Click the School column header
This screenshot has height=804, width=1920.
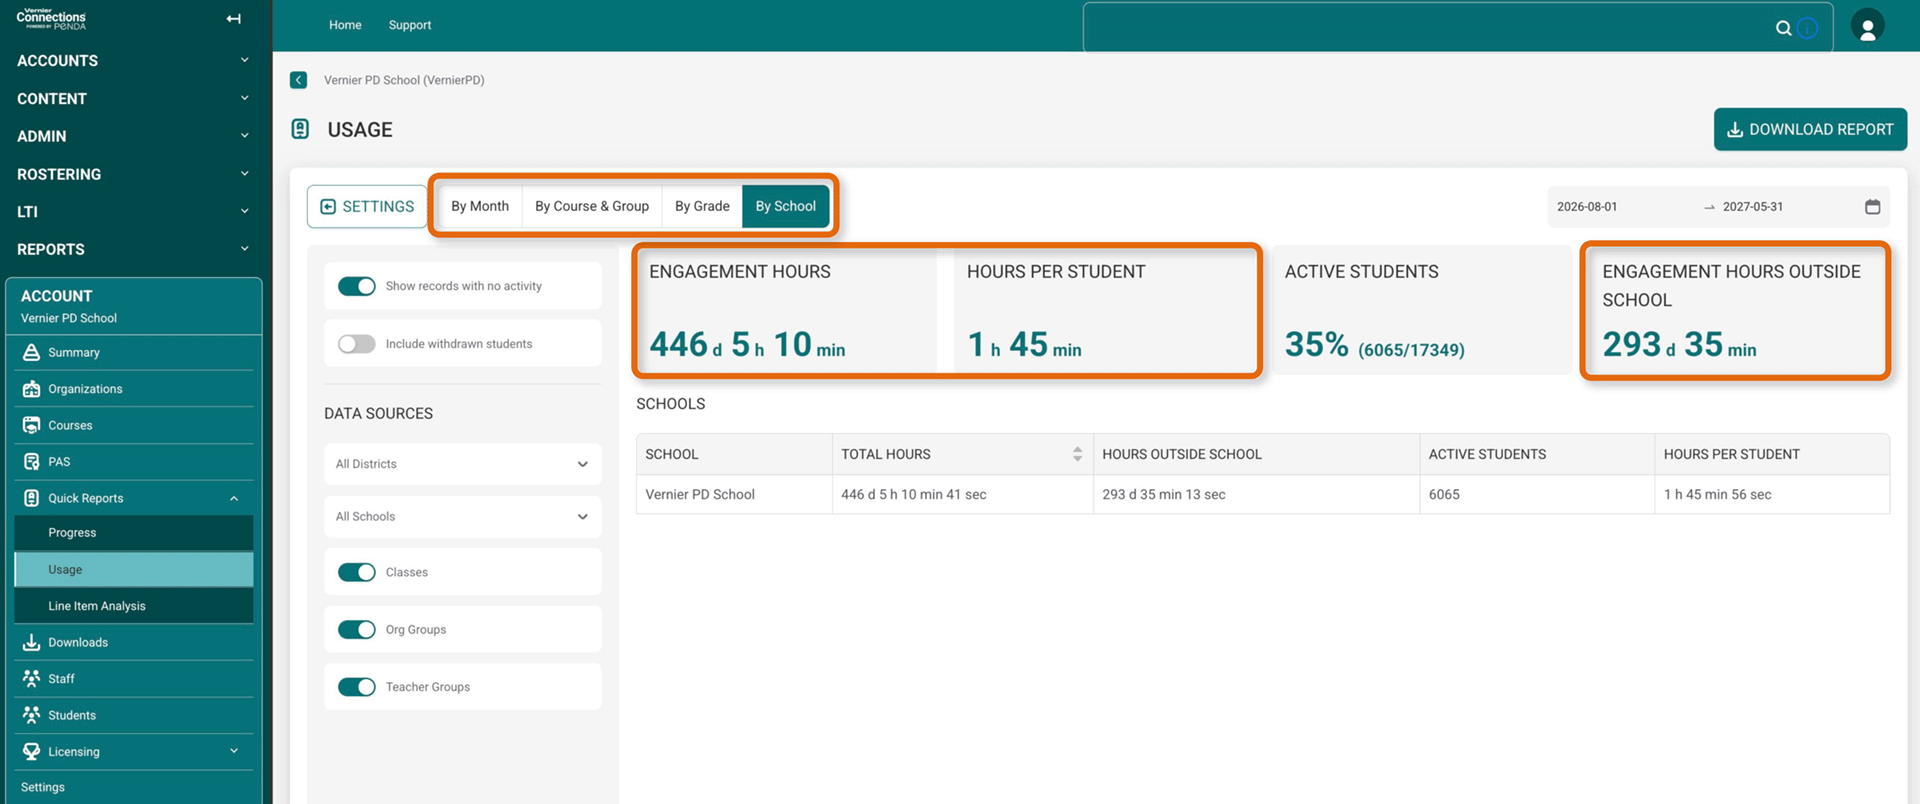(x=734, y=454)
